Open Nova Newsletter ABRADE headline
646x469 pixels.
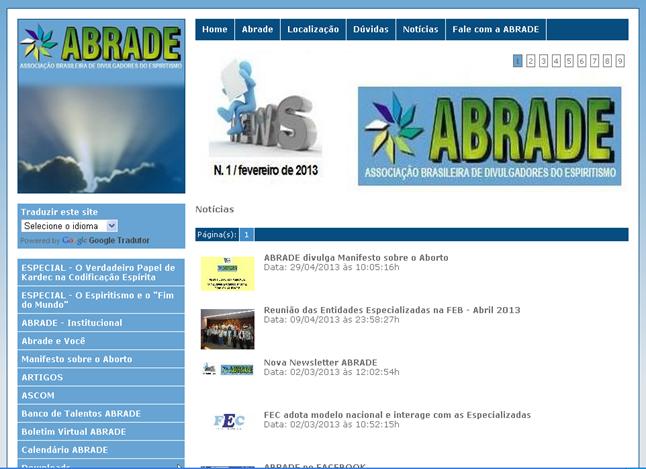tap(321, 362)
